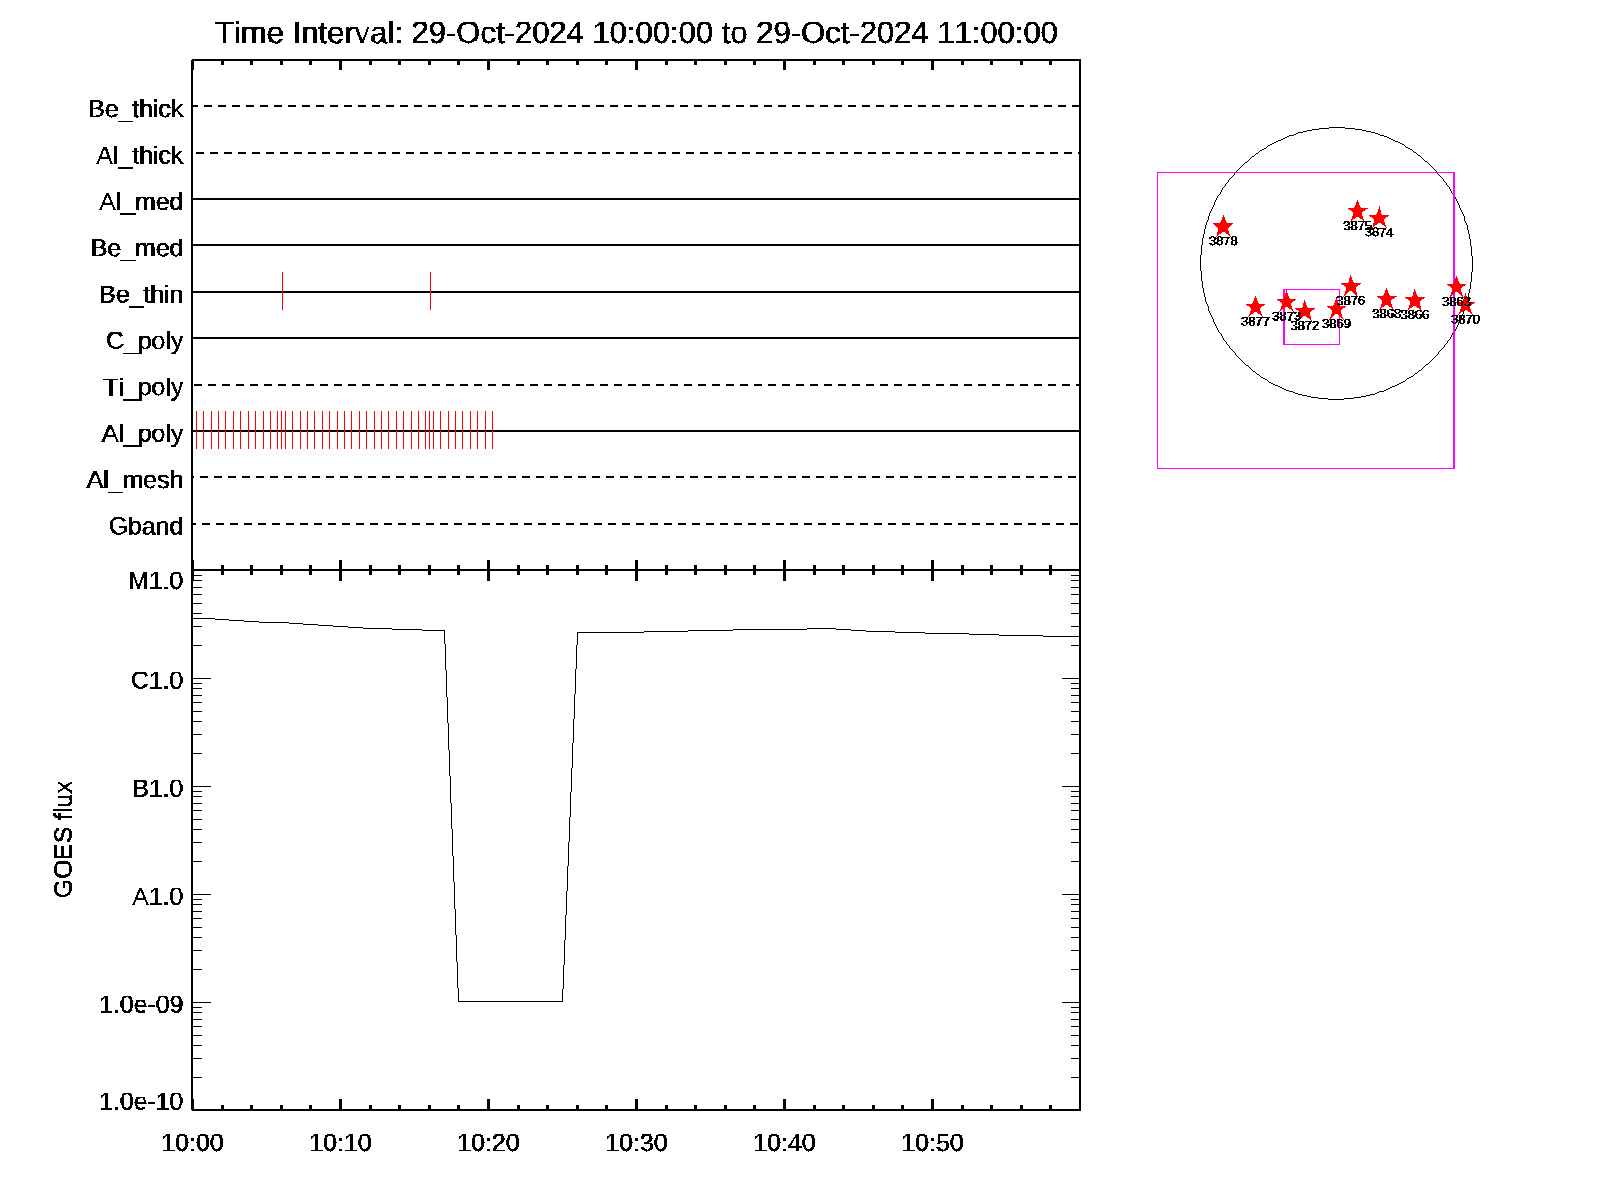Click the flat minimum of the GOES curve
This screenshot has height=1200, width=1600.
[510, 1001]
